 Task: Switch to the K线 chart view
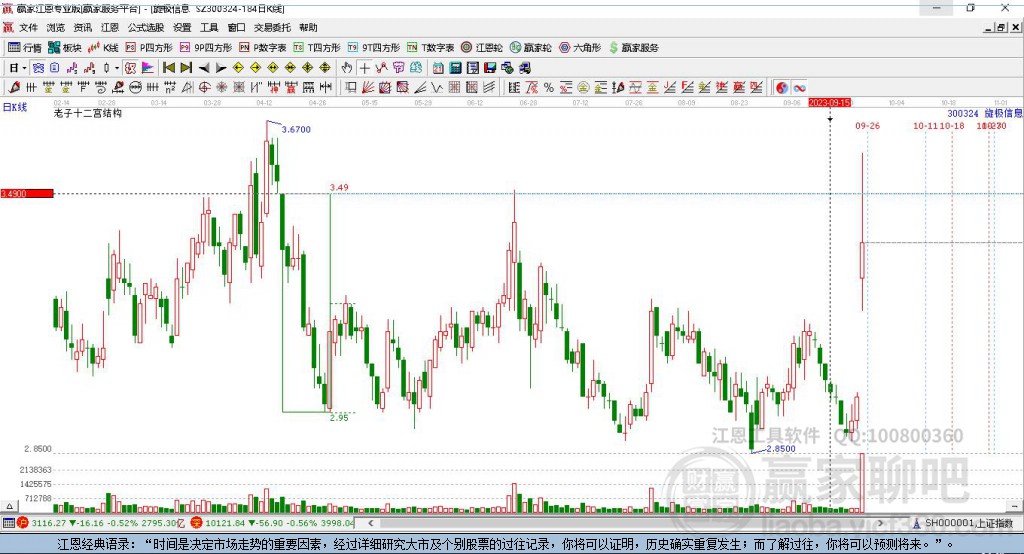(103, 48)
